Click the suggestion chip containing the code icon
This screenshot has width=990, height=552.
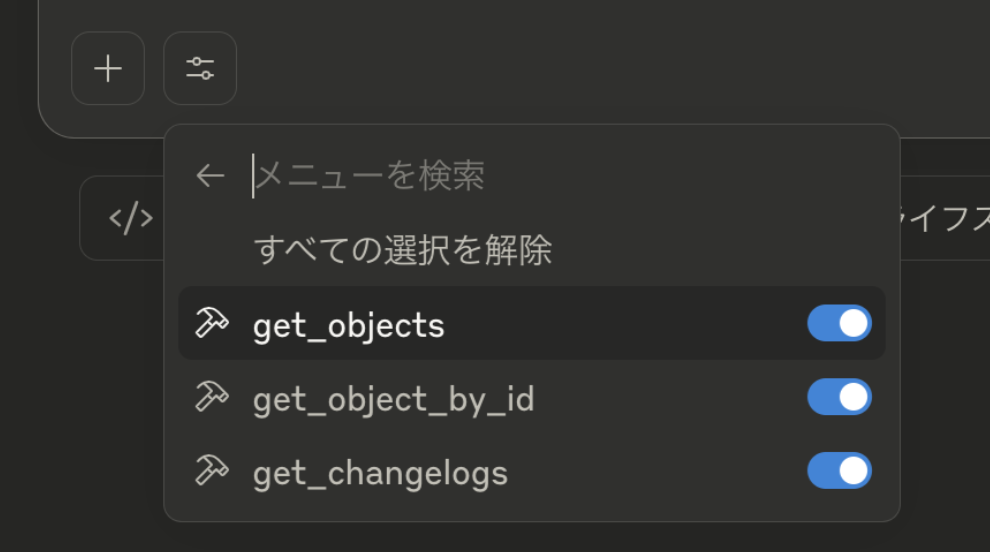[x=122, y=219]
